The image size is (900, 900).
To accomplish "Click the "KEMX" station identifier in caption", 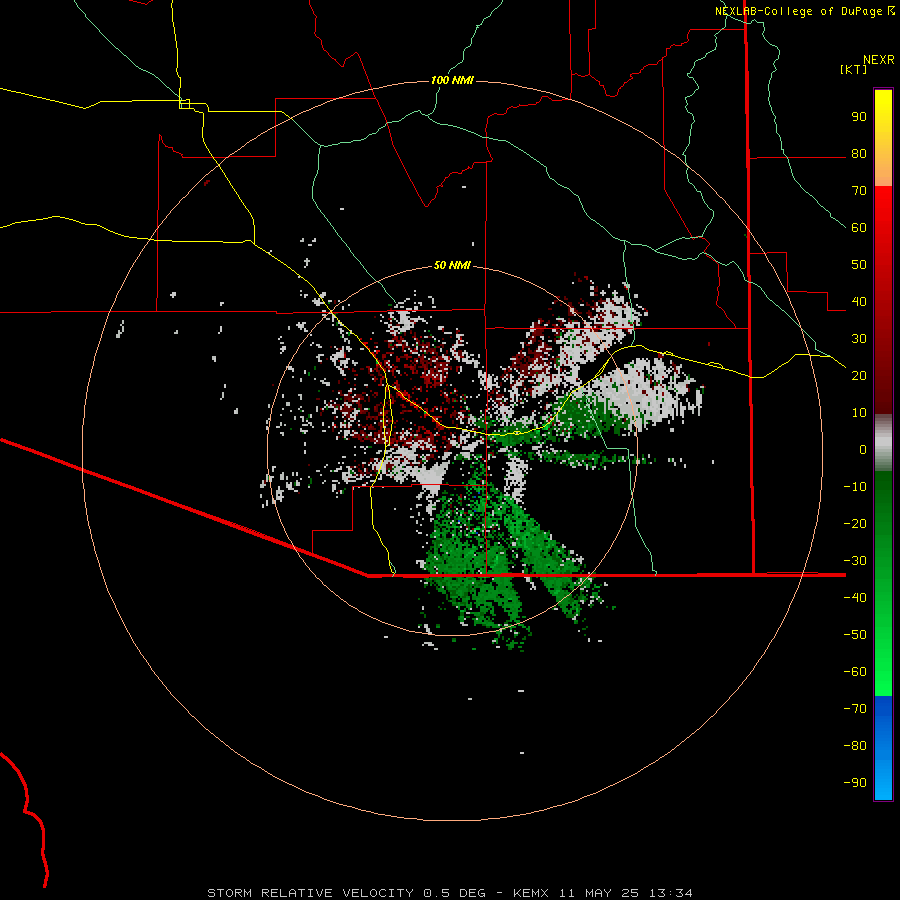I will tap(531, 893).
